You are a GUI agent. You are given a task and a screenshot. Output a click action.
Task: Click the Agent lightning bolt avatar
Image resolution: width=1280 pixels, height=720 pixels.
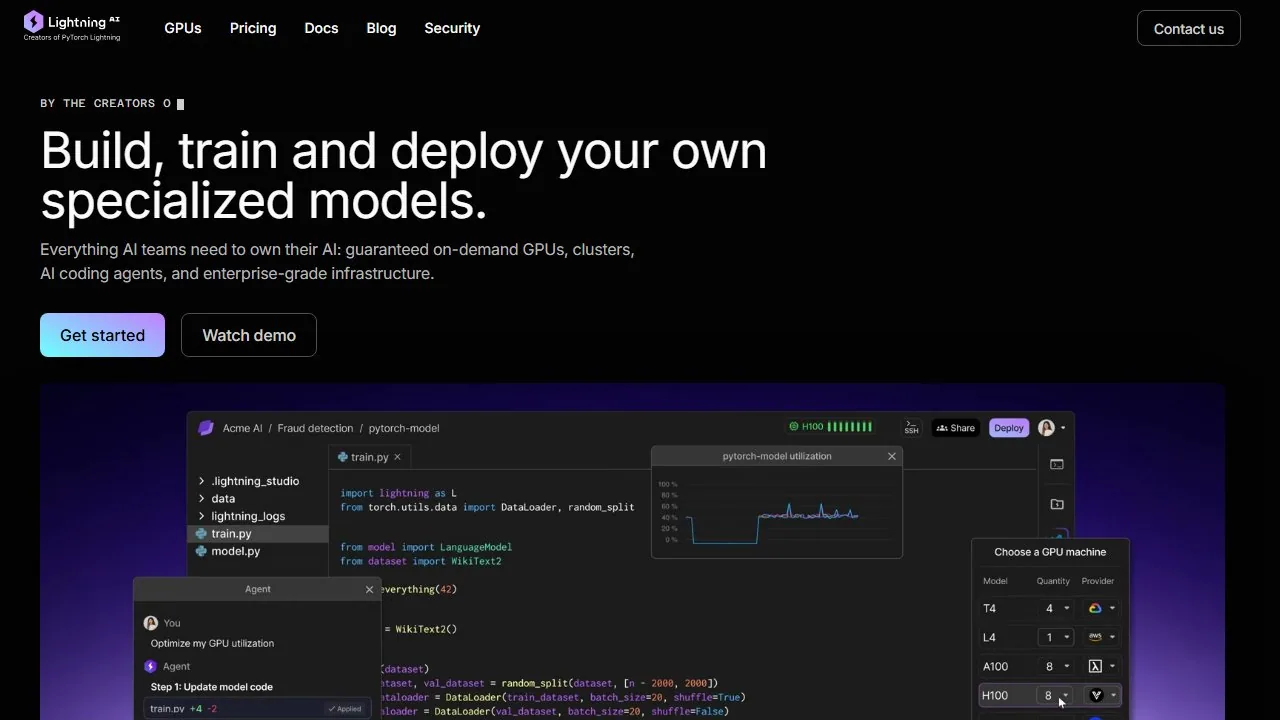(151, 666)
